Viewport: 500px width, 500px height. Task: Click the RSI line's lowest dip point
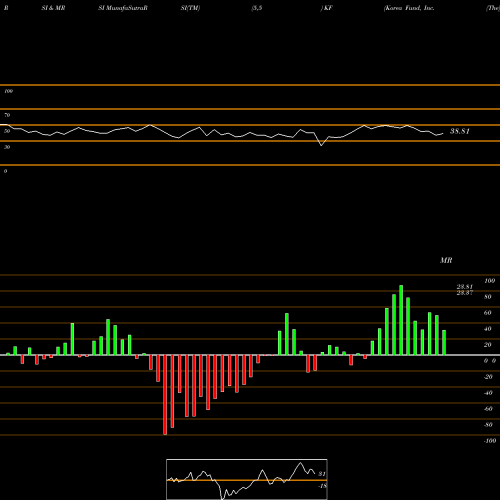coord(321,145)
